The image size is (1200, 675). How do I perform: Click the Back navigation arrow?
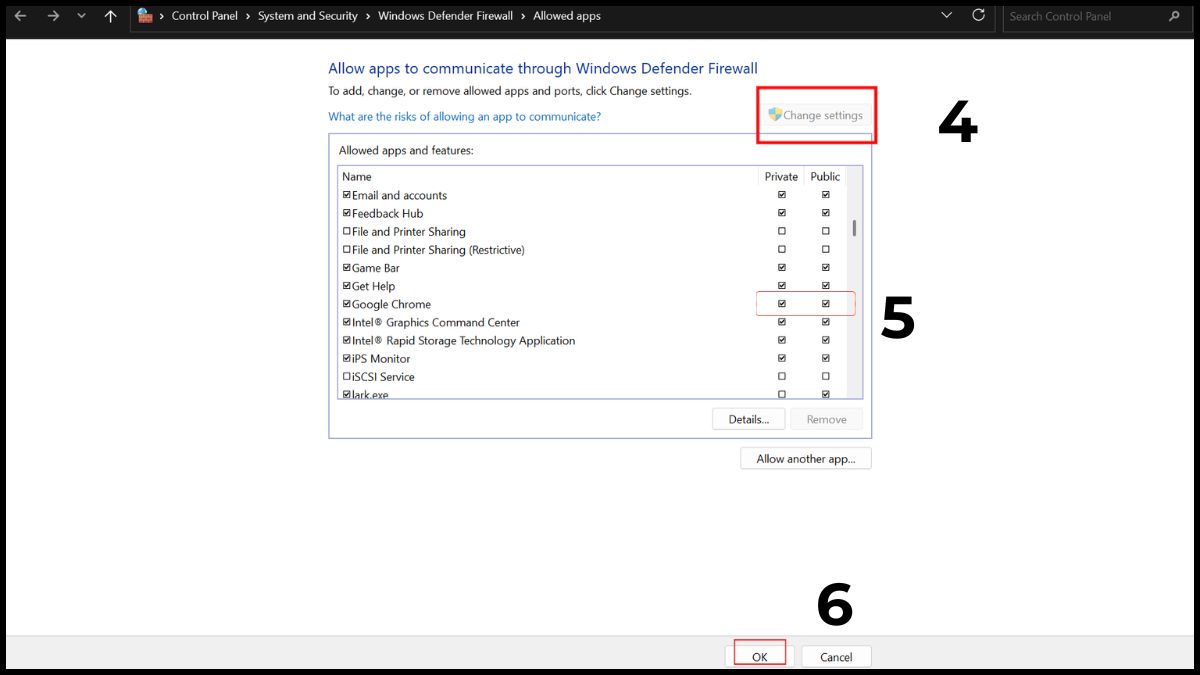(20, 16)
